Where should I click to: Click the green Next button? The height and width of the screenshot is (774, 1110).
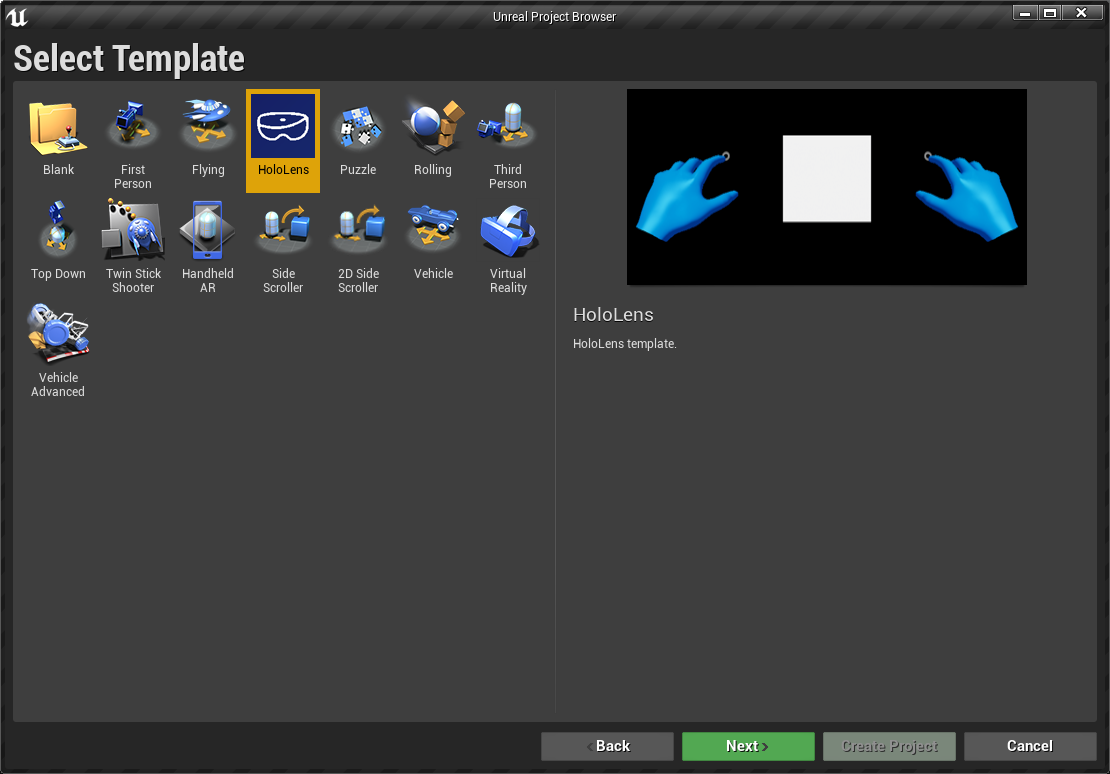pyautogui.click(x=748, y=746)
